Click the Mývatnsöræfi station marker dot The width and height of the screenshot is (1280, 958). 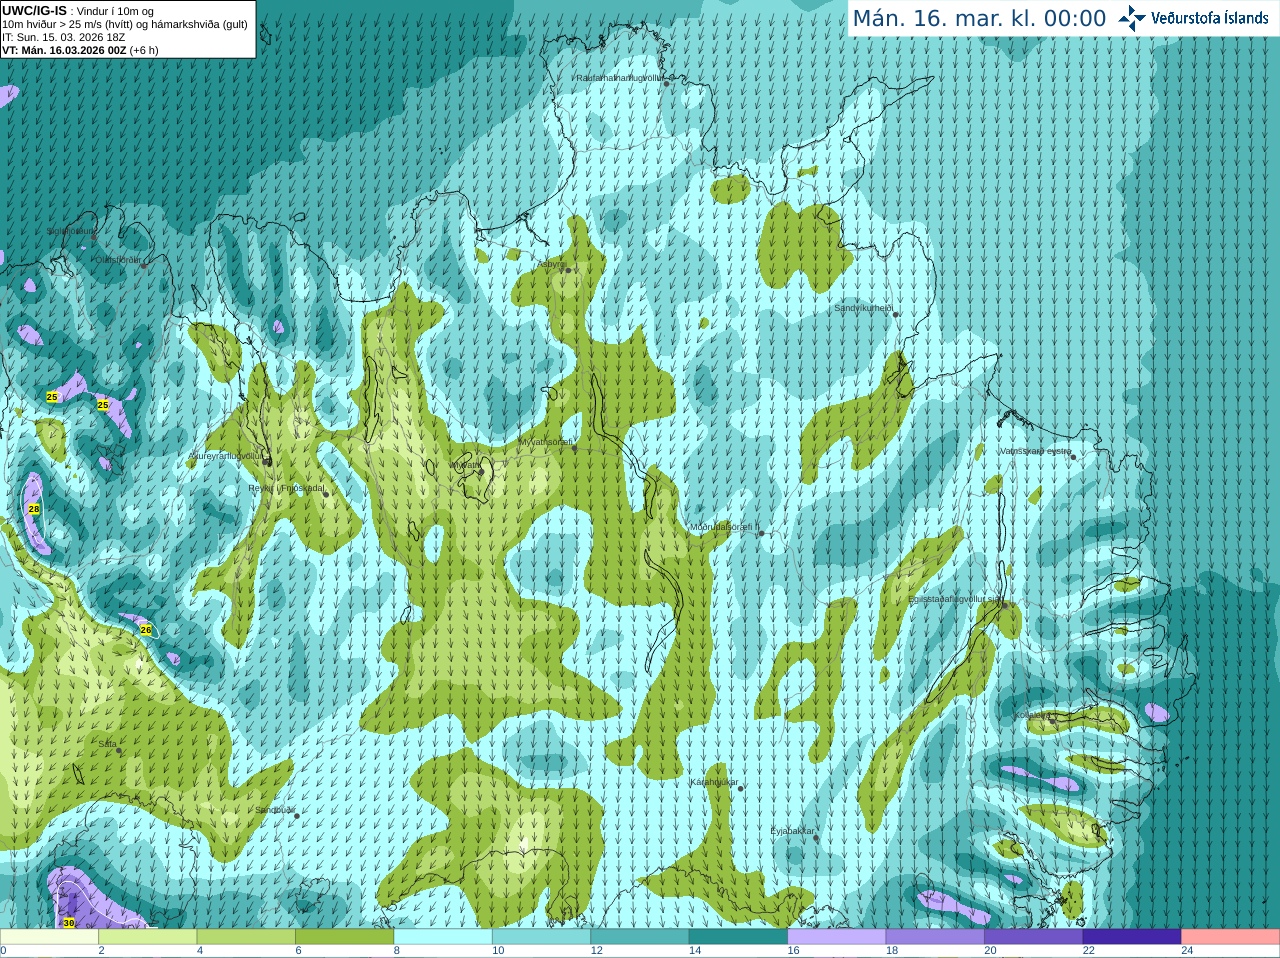pos(574,448)
